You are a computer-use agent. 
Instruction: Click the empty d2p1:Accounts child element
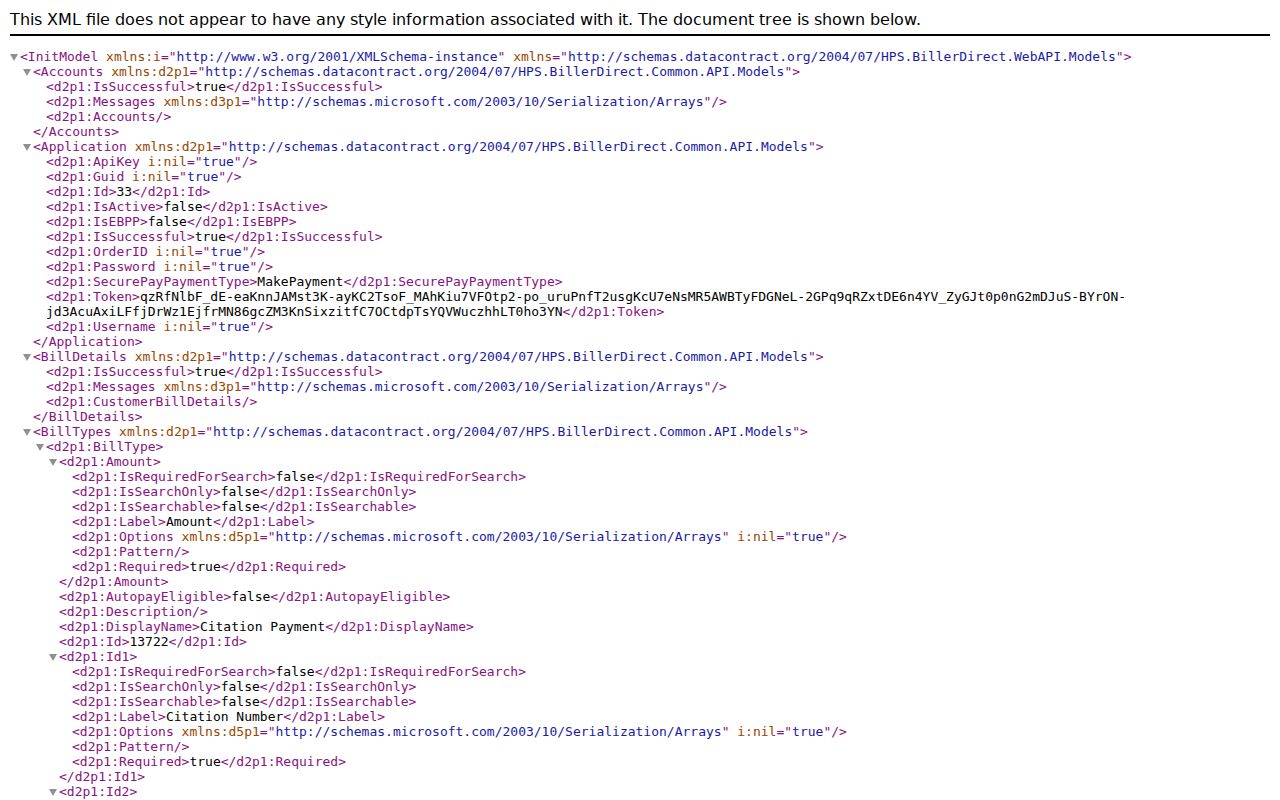(x=109, y=117)
